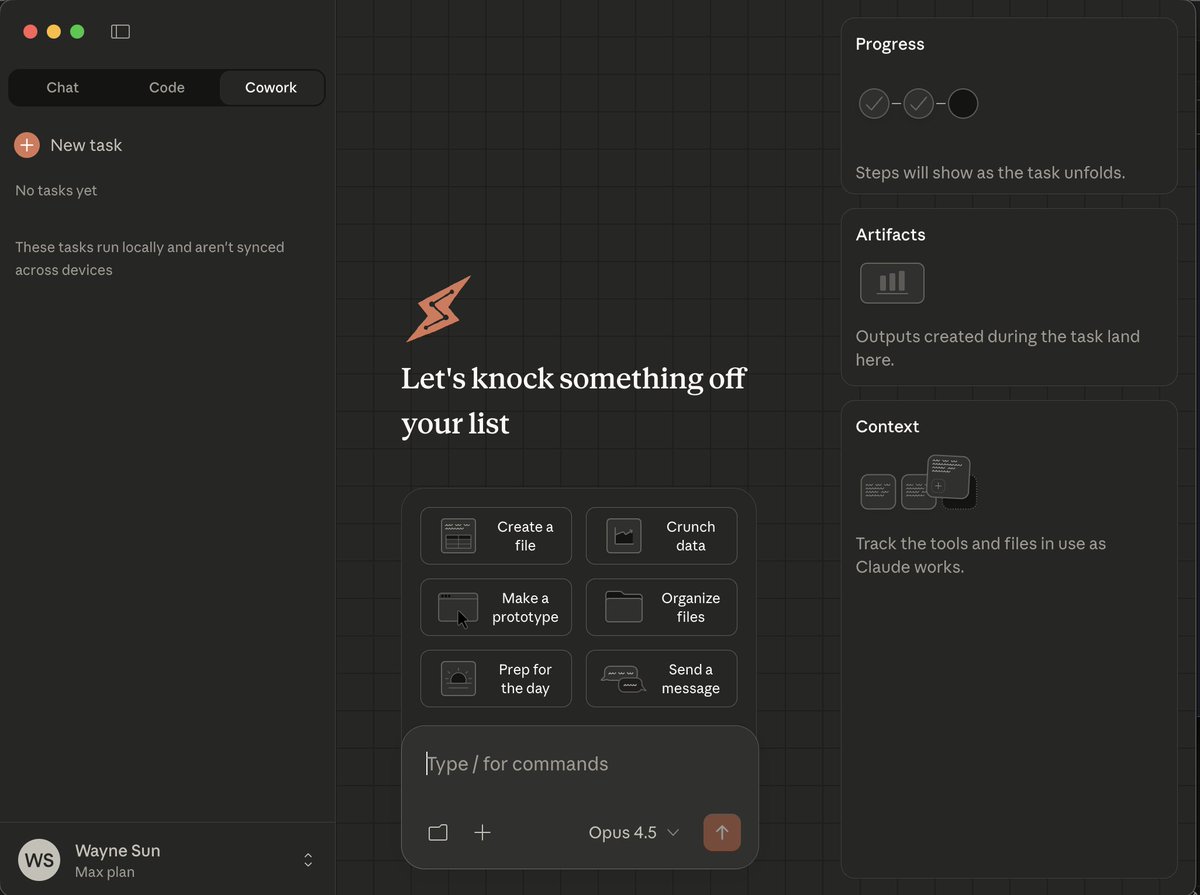Click the Context panel heading
Image resolution: width=1200 pixels, height=895 pixels.
coord(887,427)
